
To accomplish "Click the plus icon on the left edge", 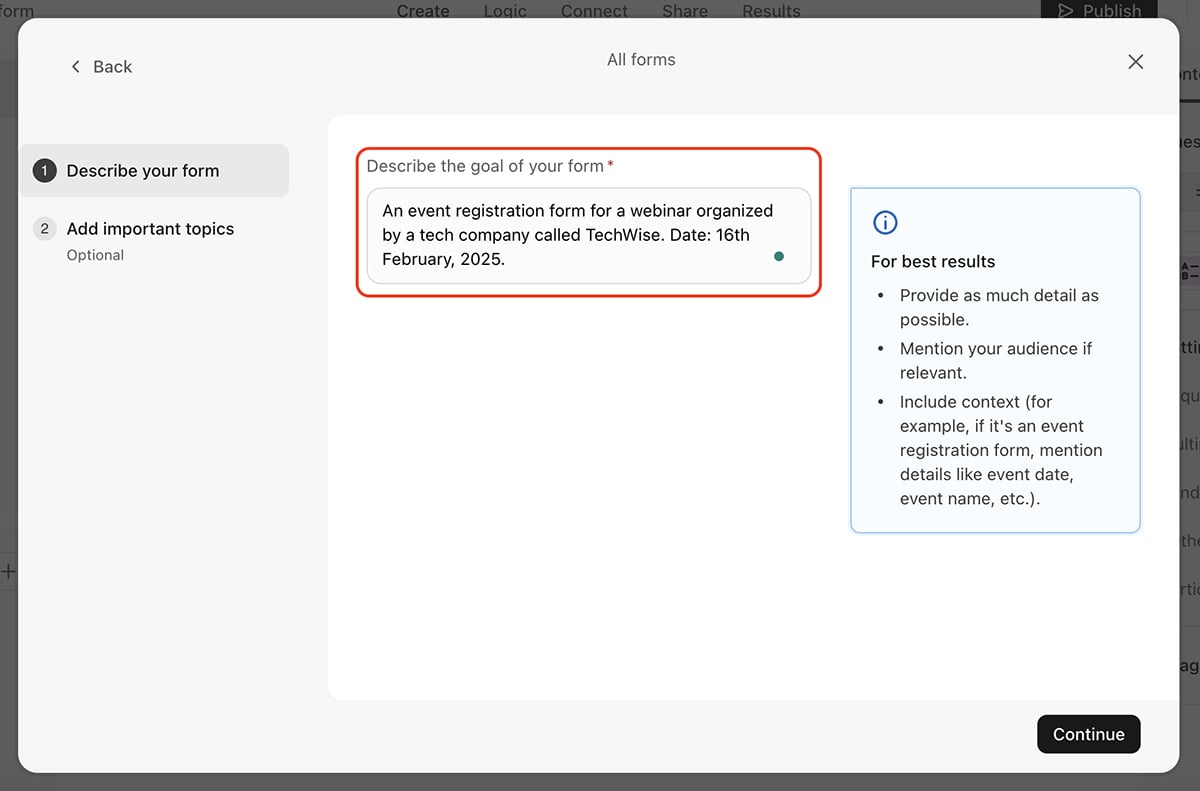I will [x=8, y=571].
